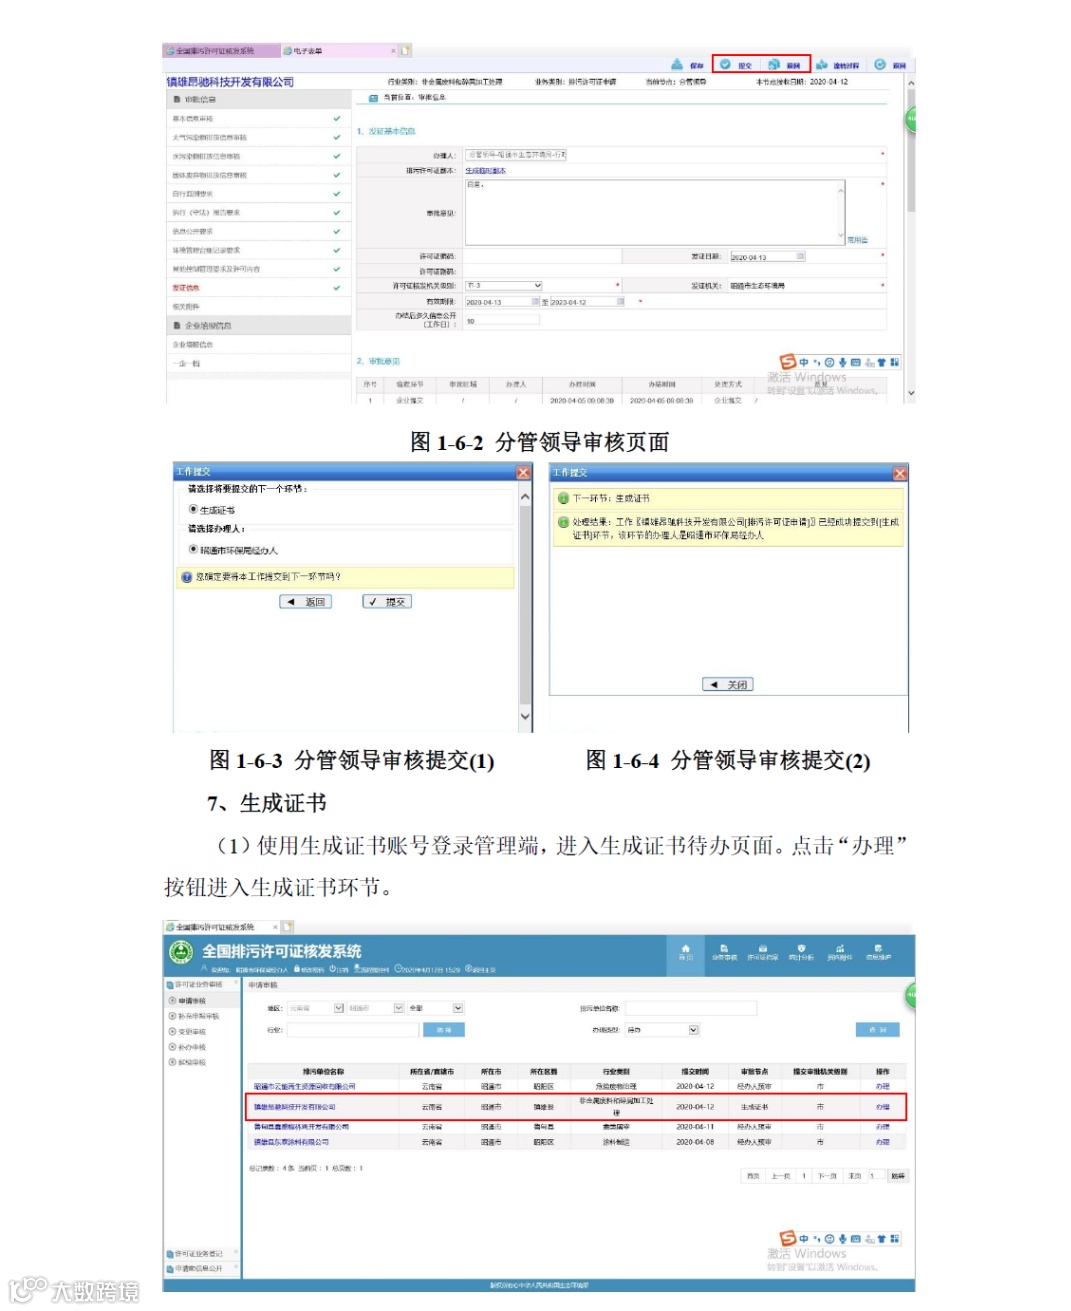This screenshot has width=1071, height=1311.
Task: Click 跳转 page jump button
Action: pos(898,1176)
